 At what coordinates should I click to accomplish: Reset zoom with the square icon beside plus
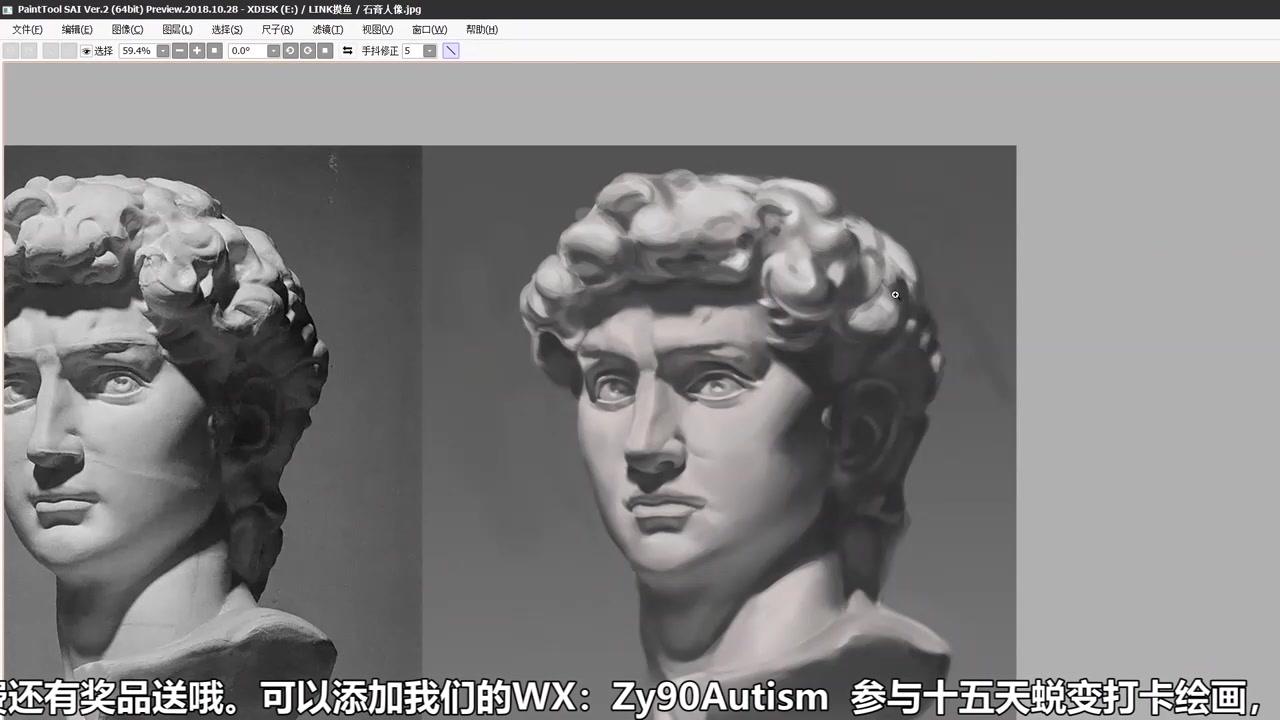point(213,50)
